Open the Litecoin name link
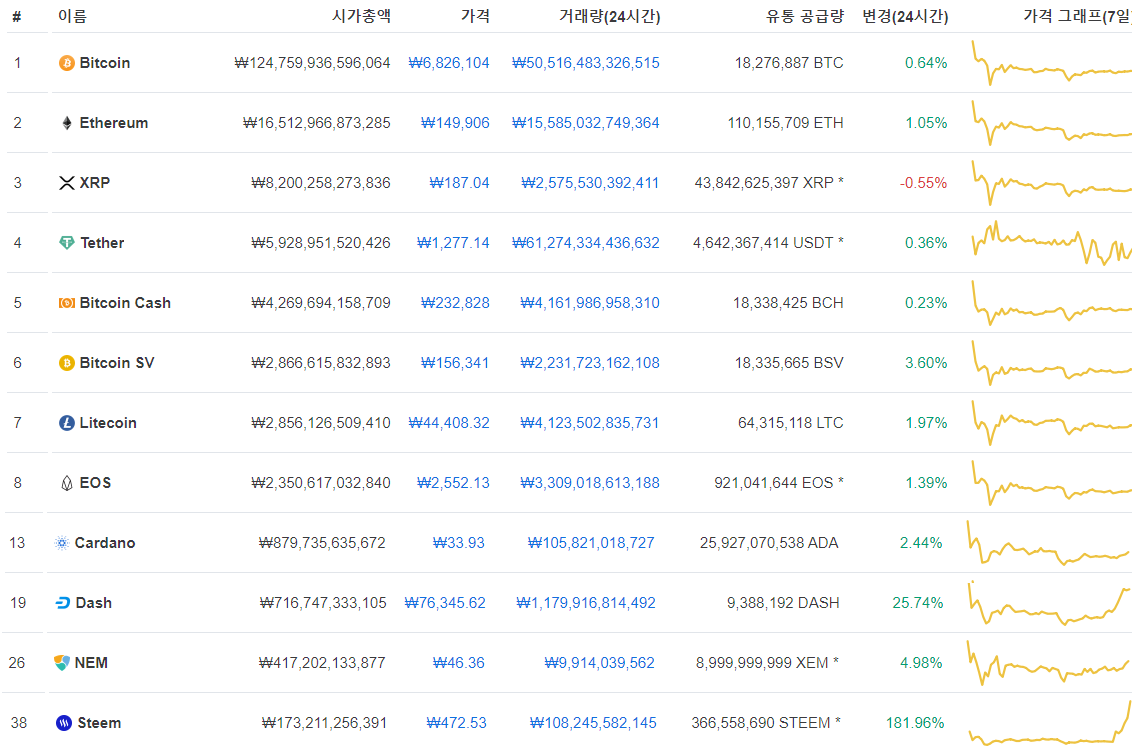1132x751 pixels. click(x=108, y=422)
